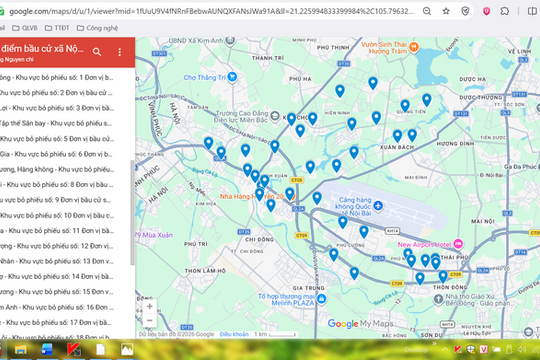Screen dimensions: 540x360
Task: Select list row Khu vực bỏ phiếu số: 2
Action: 65,93
